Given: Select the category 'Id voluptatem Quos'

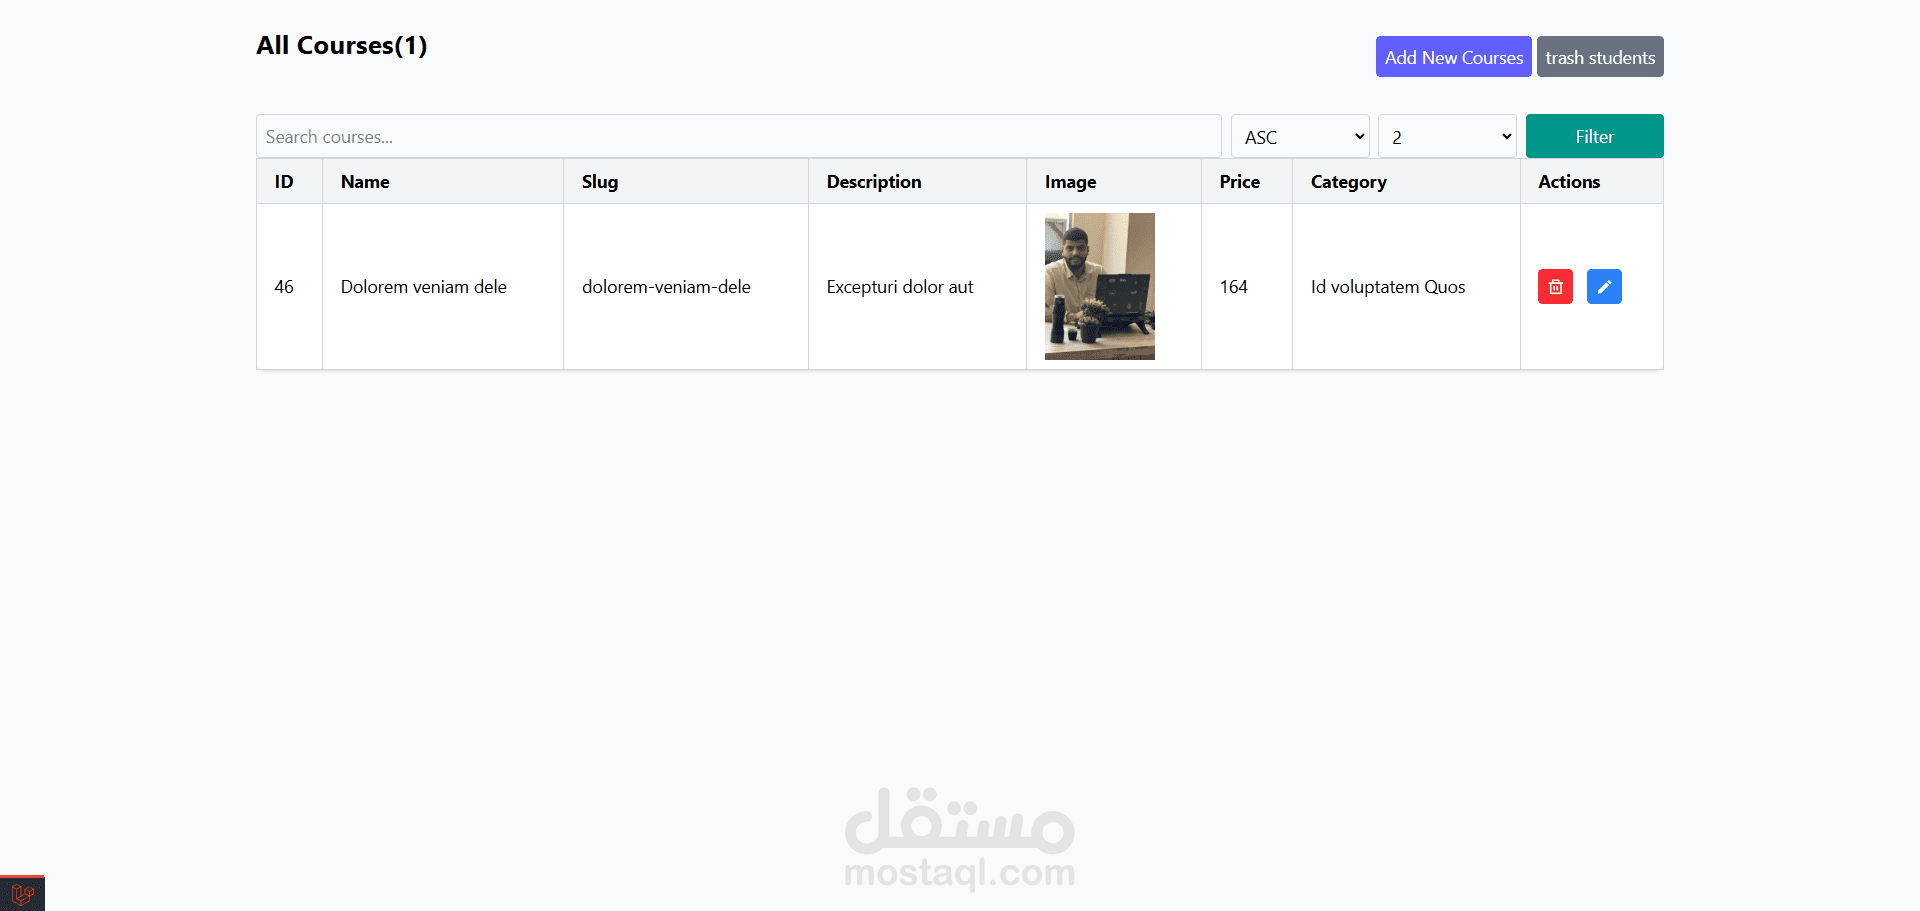Looking at the screenshot, I should (x=1388, y=287).
